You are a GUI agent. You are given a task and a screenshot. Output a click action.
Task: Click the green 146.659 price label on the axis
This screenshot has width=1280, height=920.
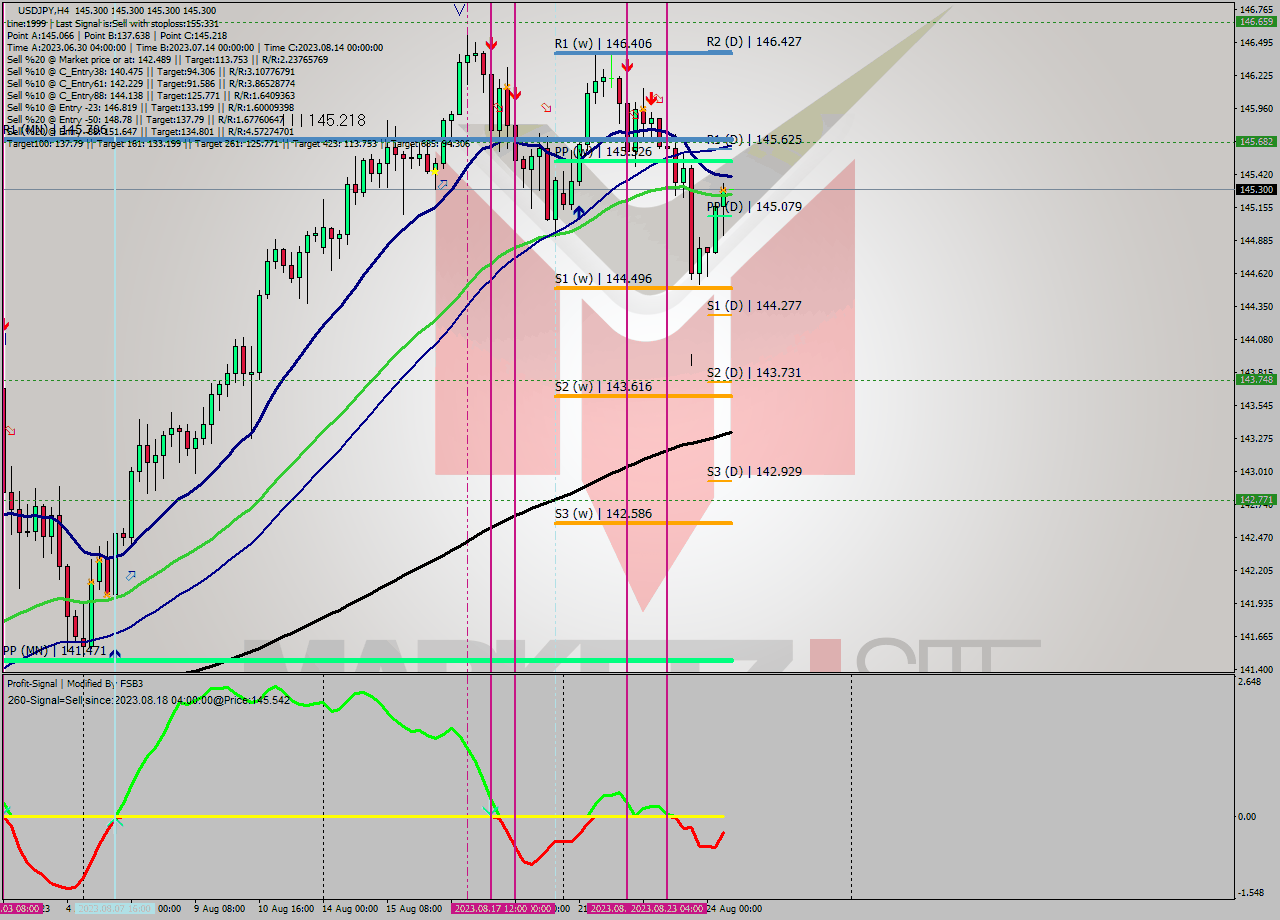click(x=1254, y=17)
